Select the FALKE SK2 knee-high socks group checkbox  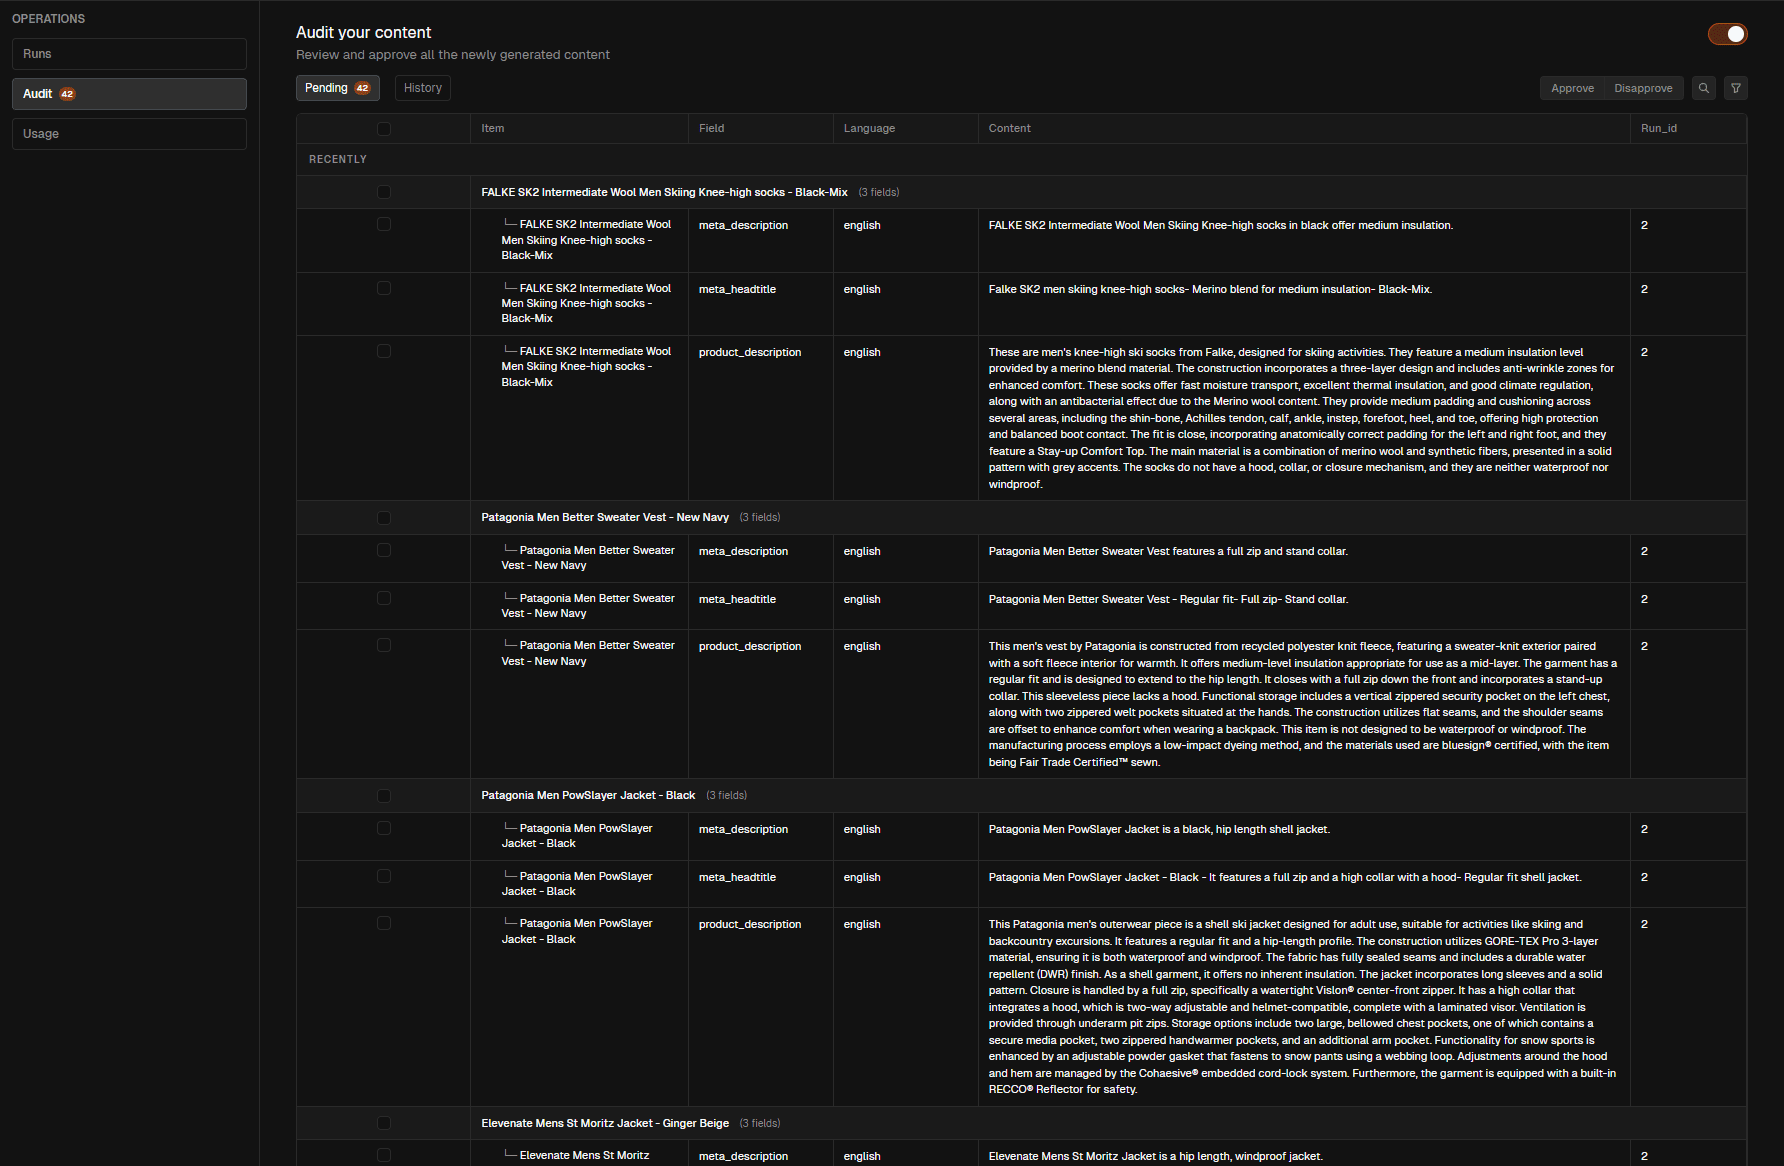pos(384,192)
